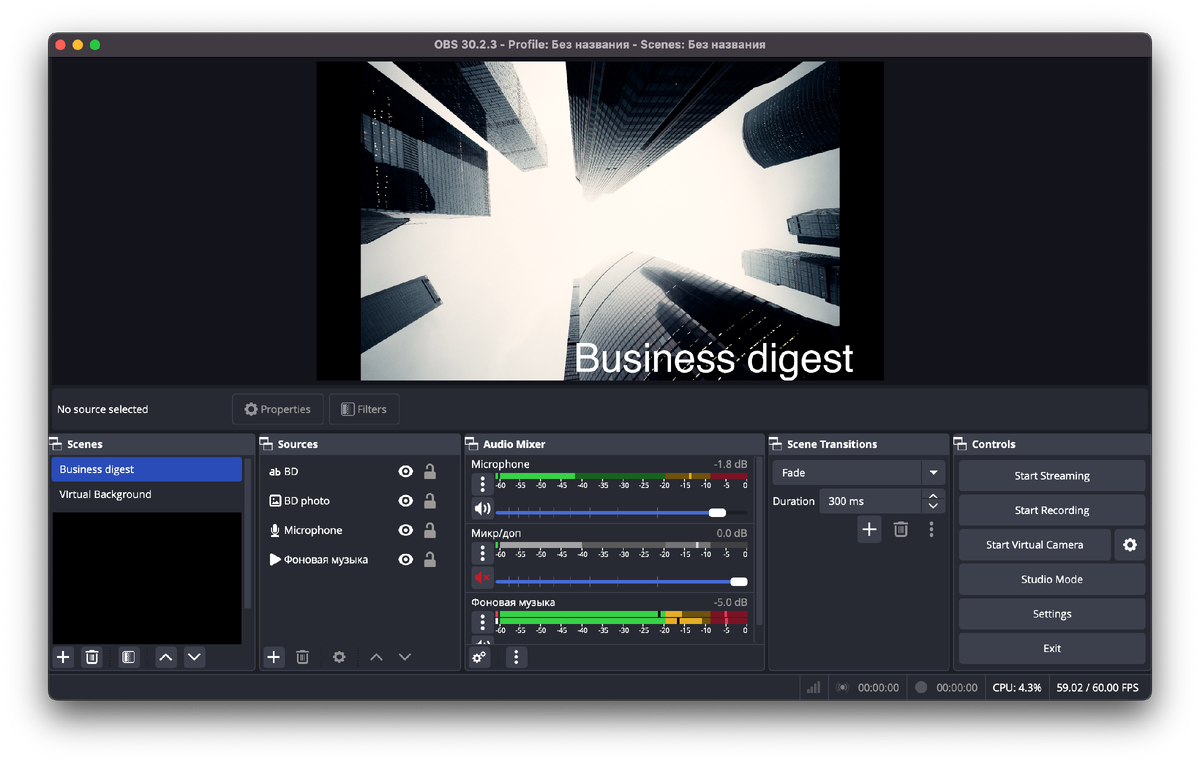Delete source via Sources trash icon
Image resolution: width=1200 pixels, height=764 pixels.
[302, 657]
